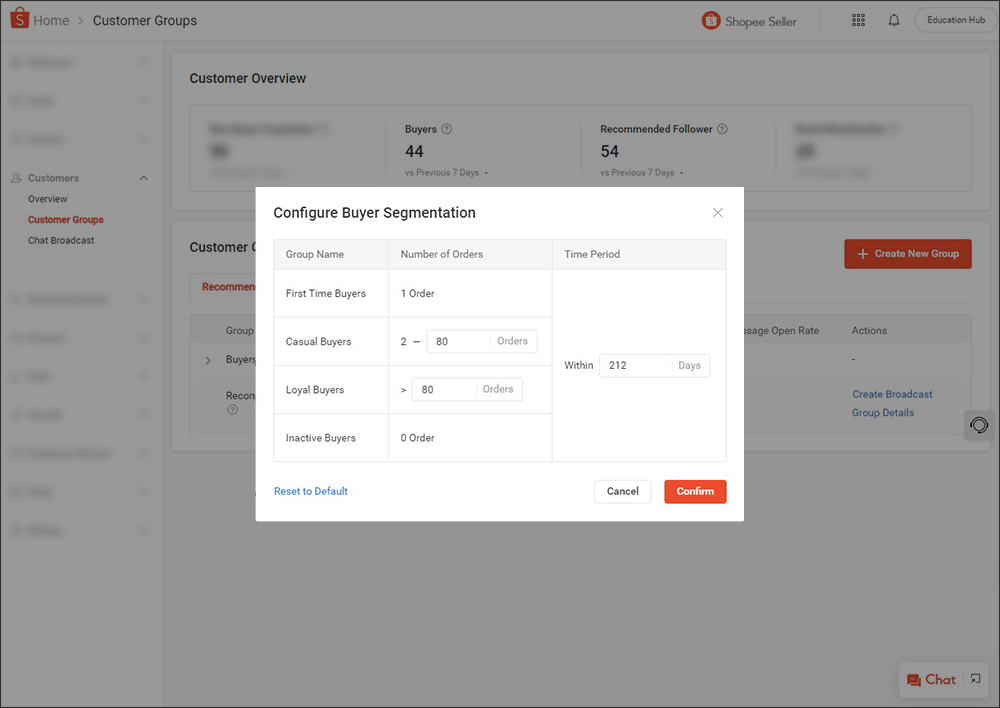Go to Overview under Customers
The height and width of the screenshot is (708, 1000).
click(x=48, y=199)
